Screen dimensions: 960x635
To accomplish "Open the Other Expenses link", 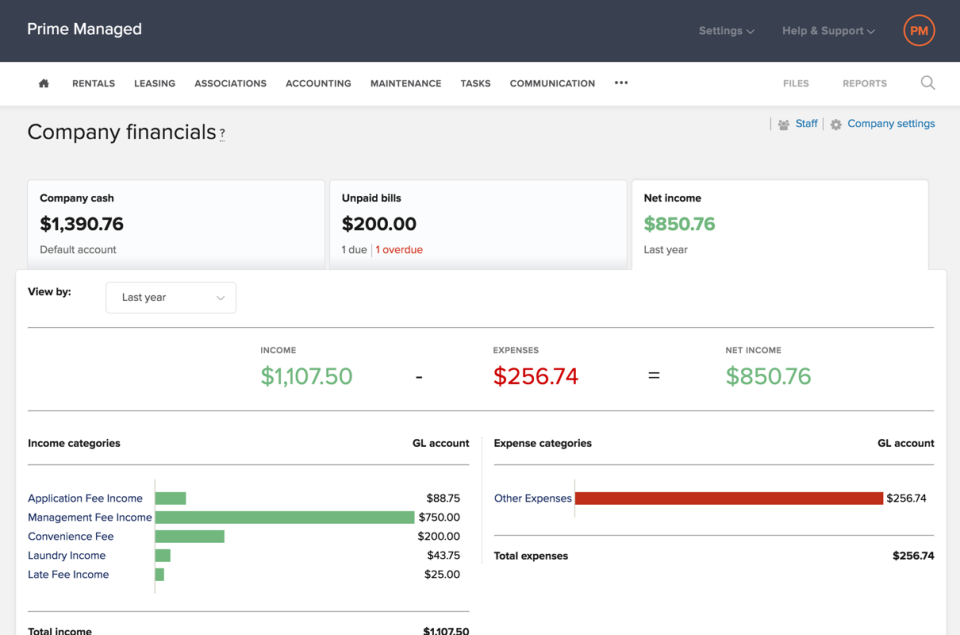I will tap(533, 498).
